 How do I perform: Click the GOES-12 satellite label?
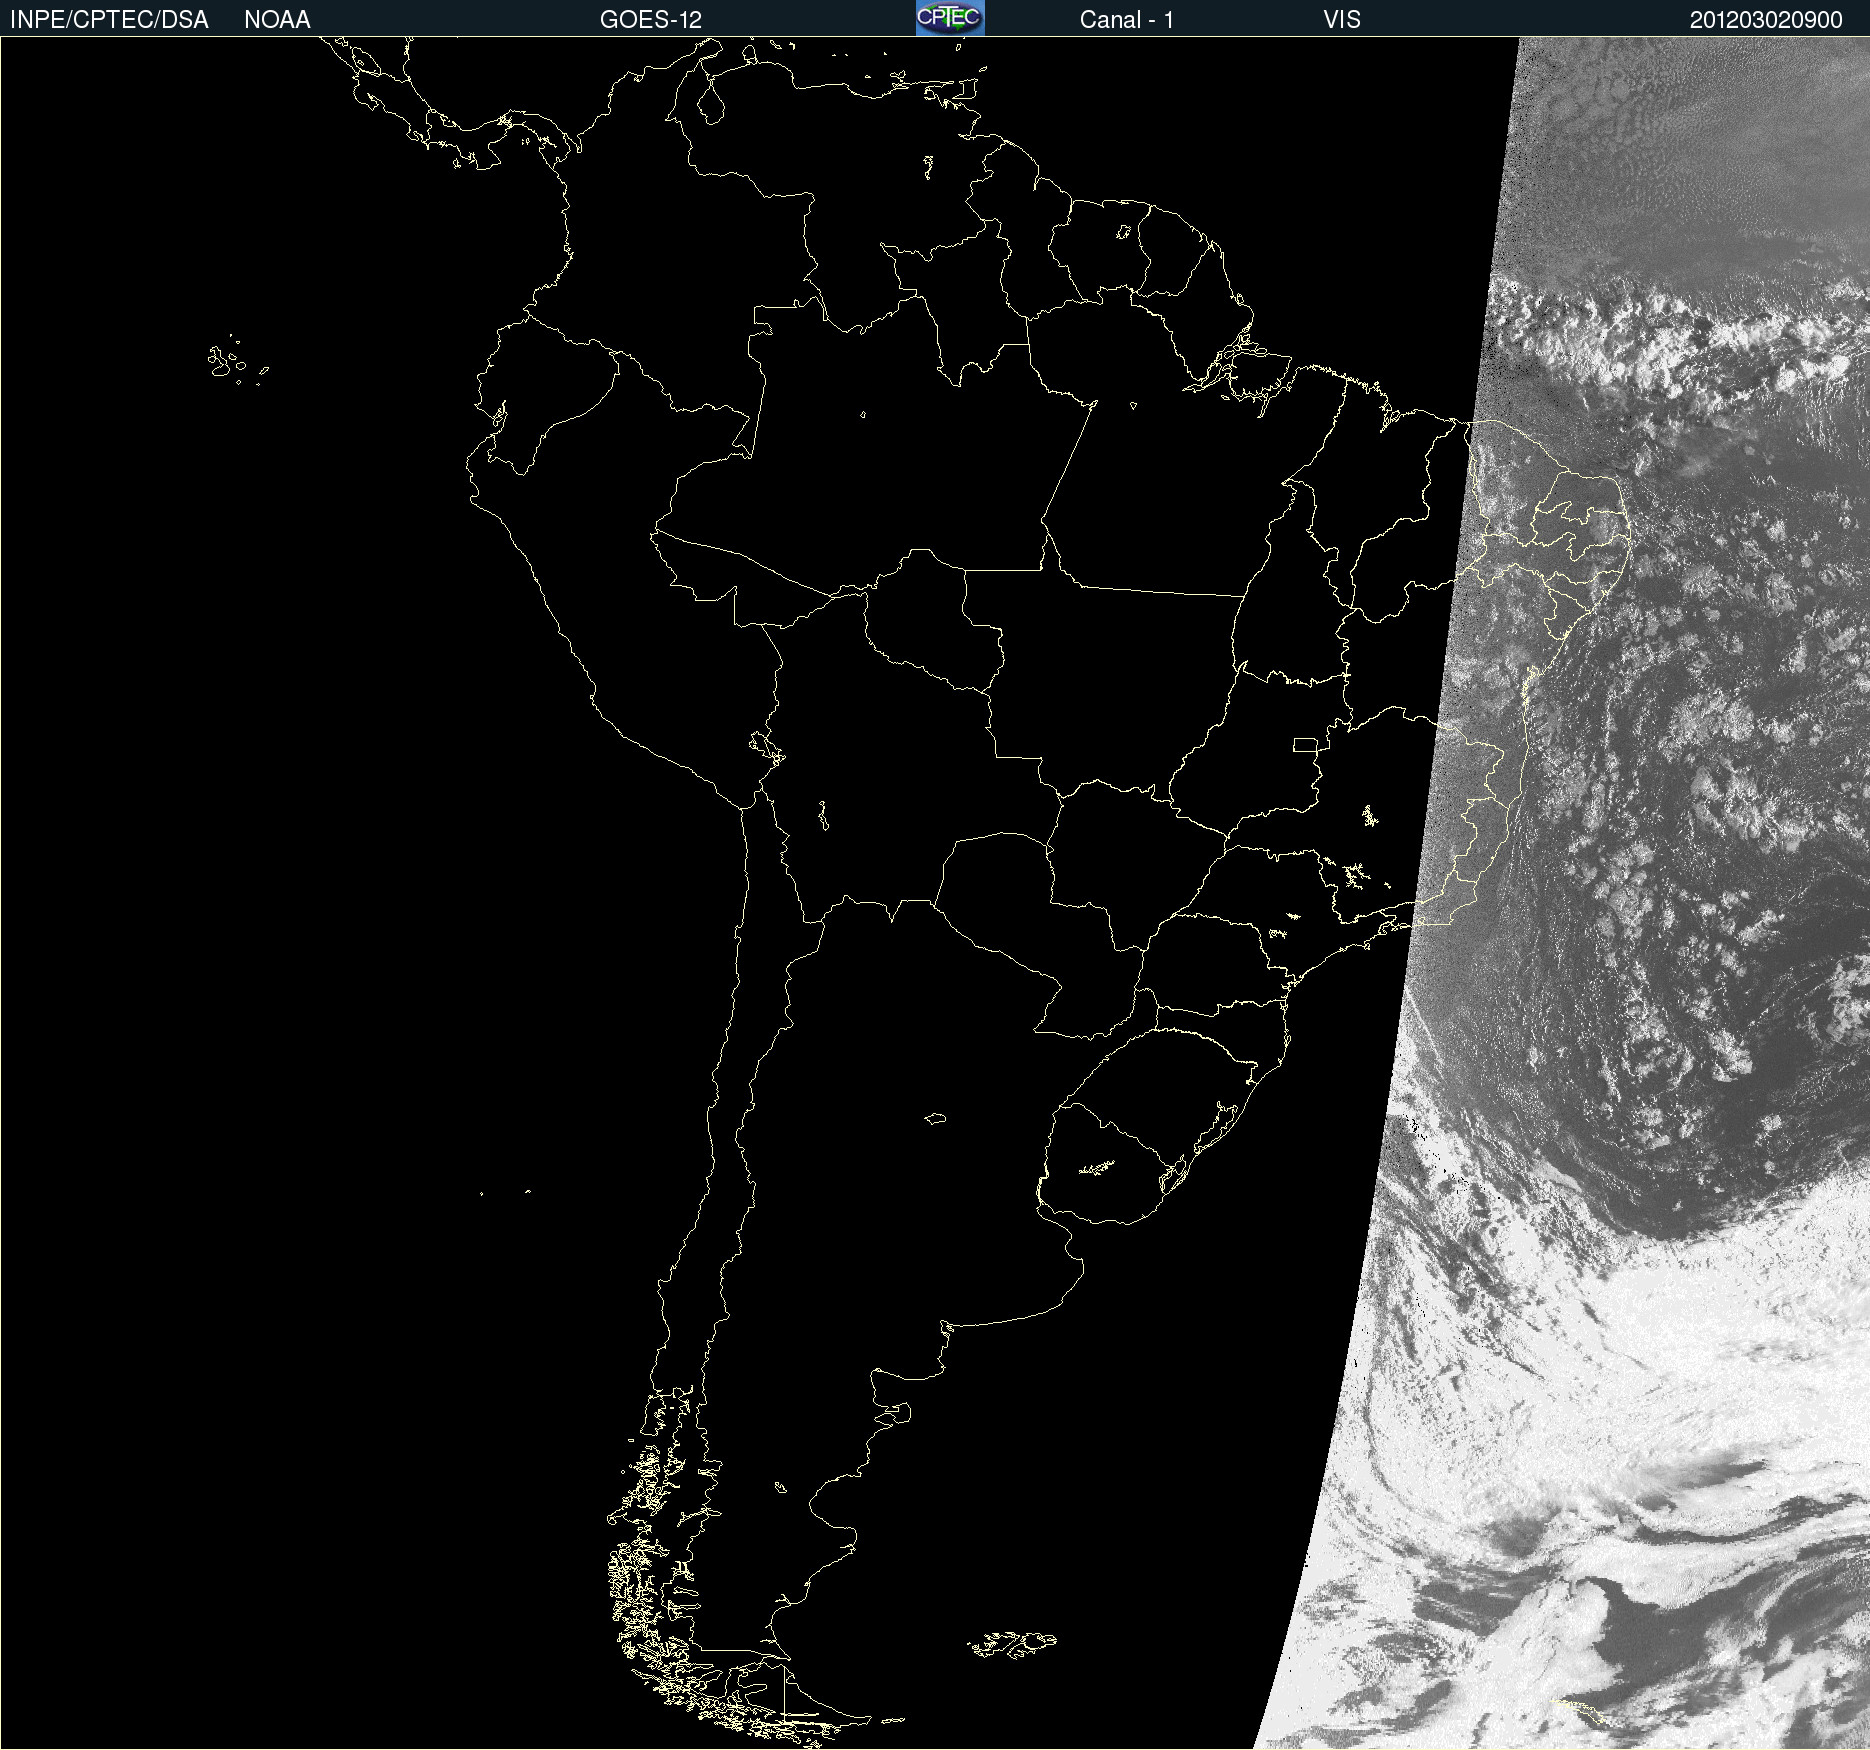(651, 20)
